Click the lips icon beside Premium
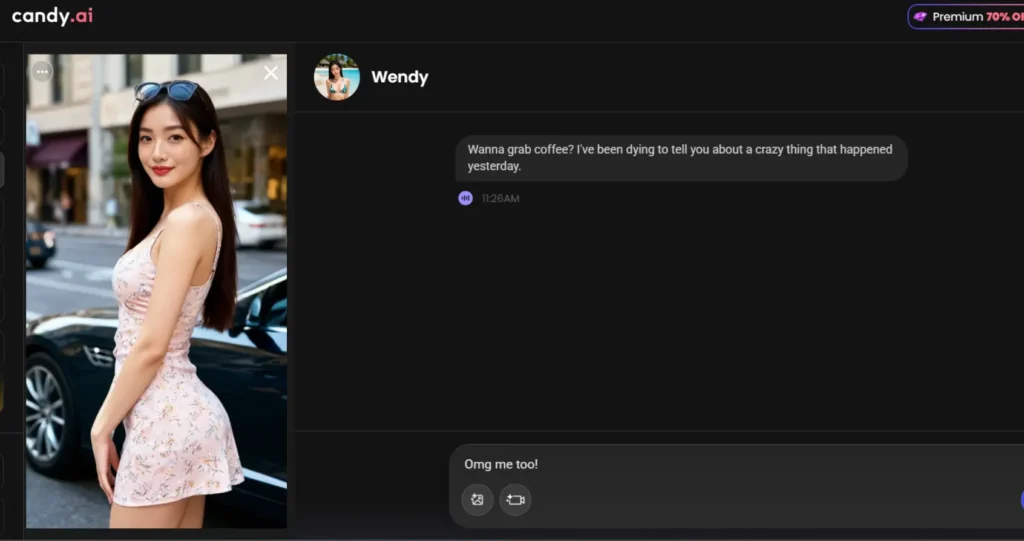 tap(920, 17)
